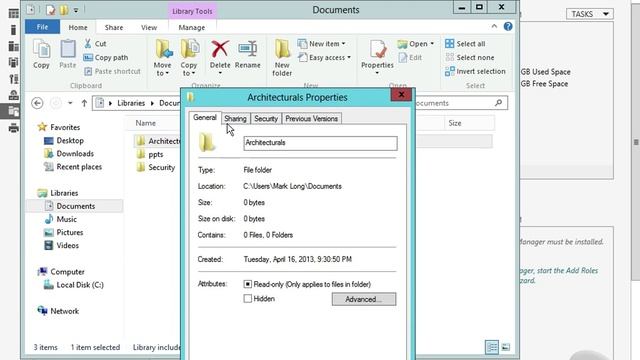This screenshot has width=640, height=360.
Task: Enable the Hidden attribute checkbox
Action: point(247,299)
